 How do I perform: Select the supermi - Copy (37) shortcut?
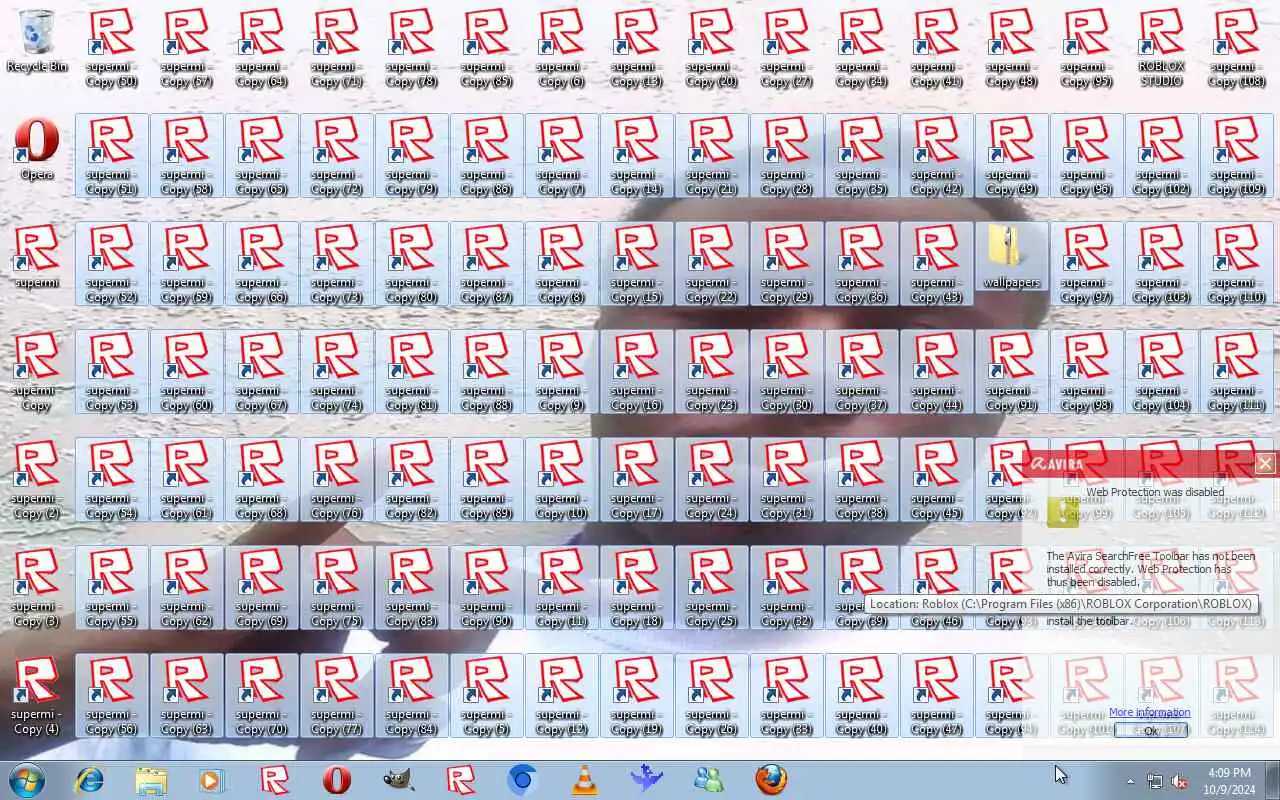click(x=861, y=371)
